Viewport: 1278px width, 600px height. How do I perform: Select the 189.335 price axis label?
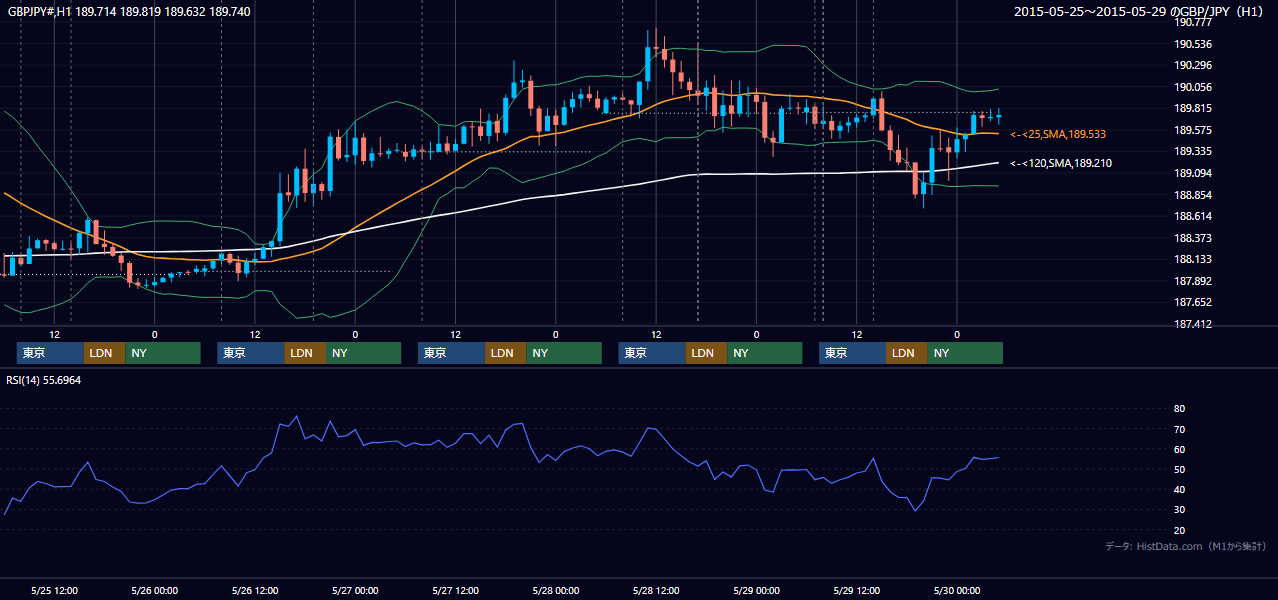click(1193, 151)
